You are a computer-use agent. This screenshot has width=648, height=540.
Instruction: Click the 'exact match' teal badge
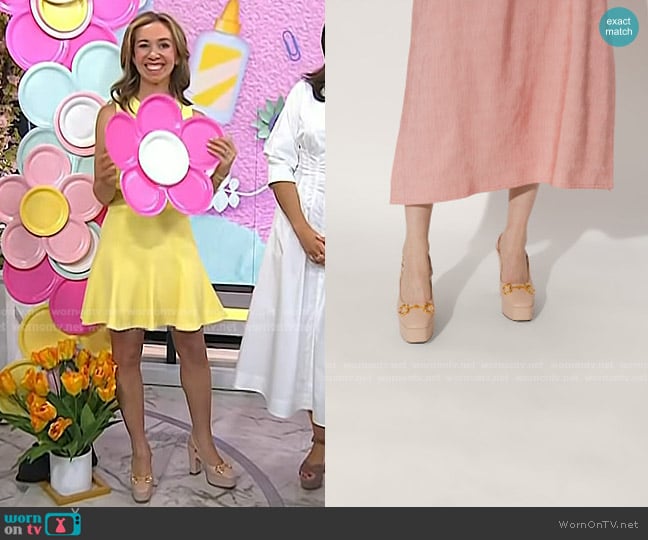pos(619,26)
